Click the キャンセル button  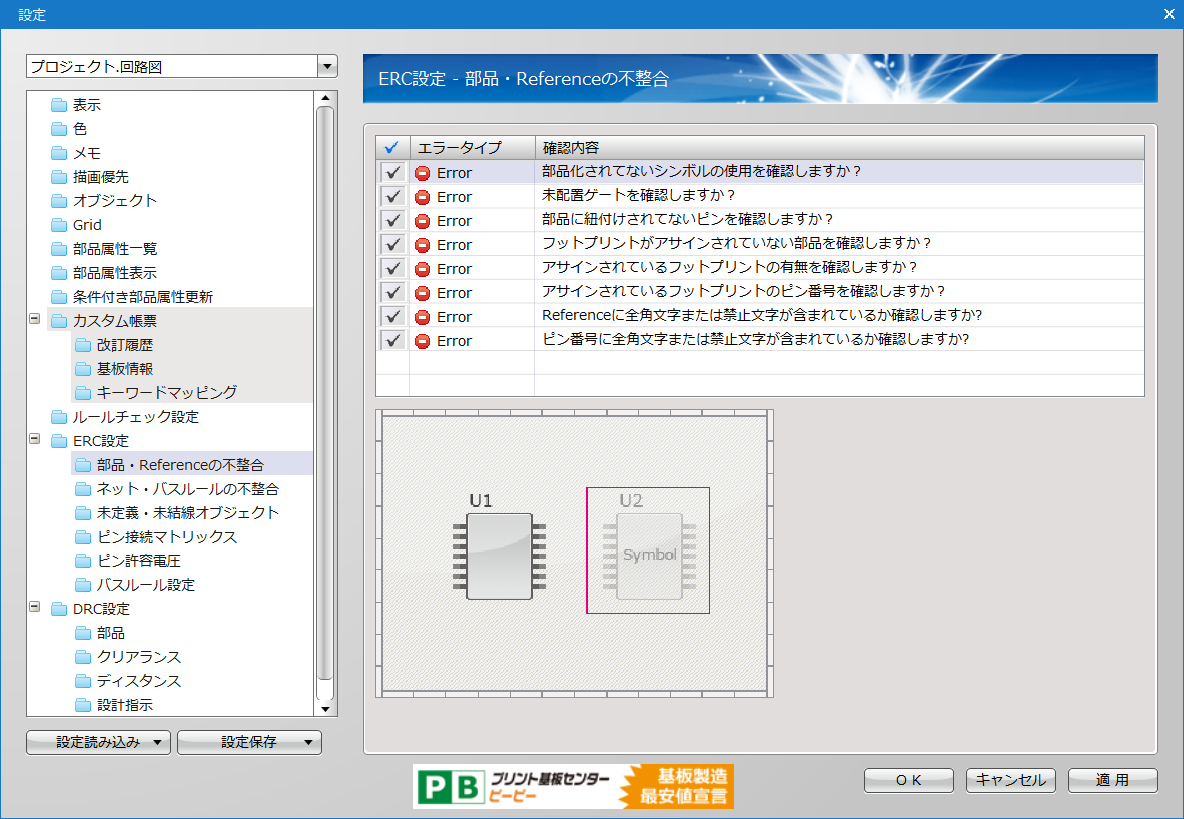(1010, 780)
